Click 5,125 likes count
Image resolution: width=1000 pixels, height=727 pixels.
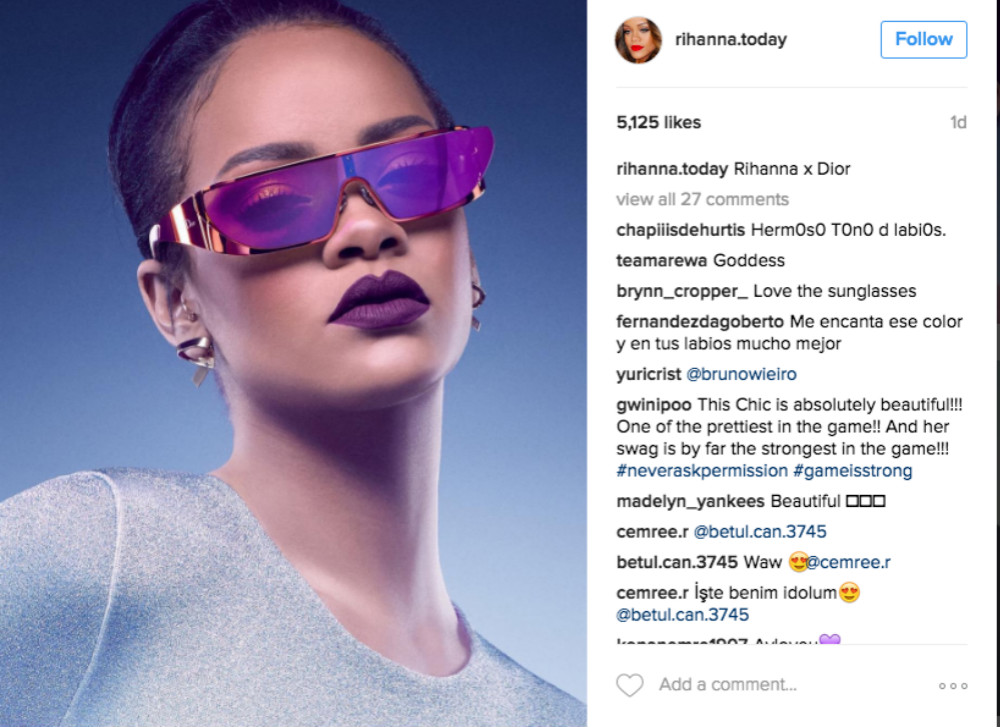pos(658,122)
